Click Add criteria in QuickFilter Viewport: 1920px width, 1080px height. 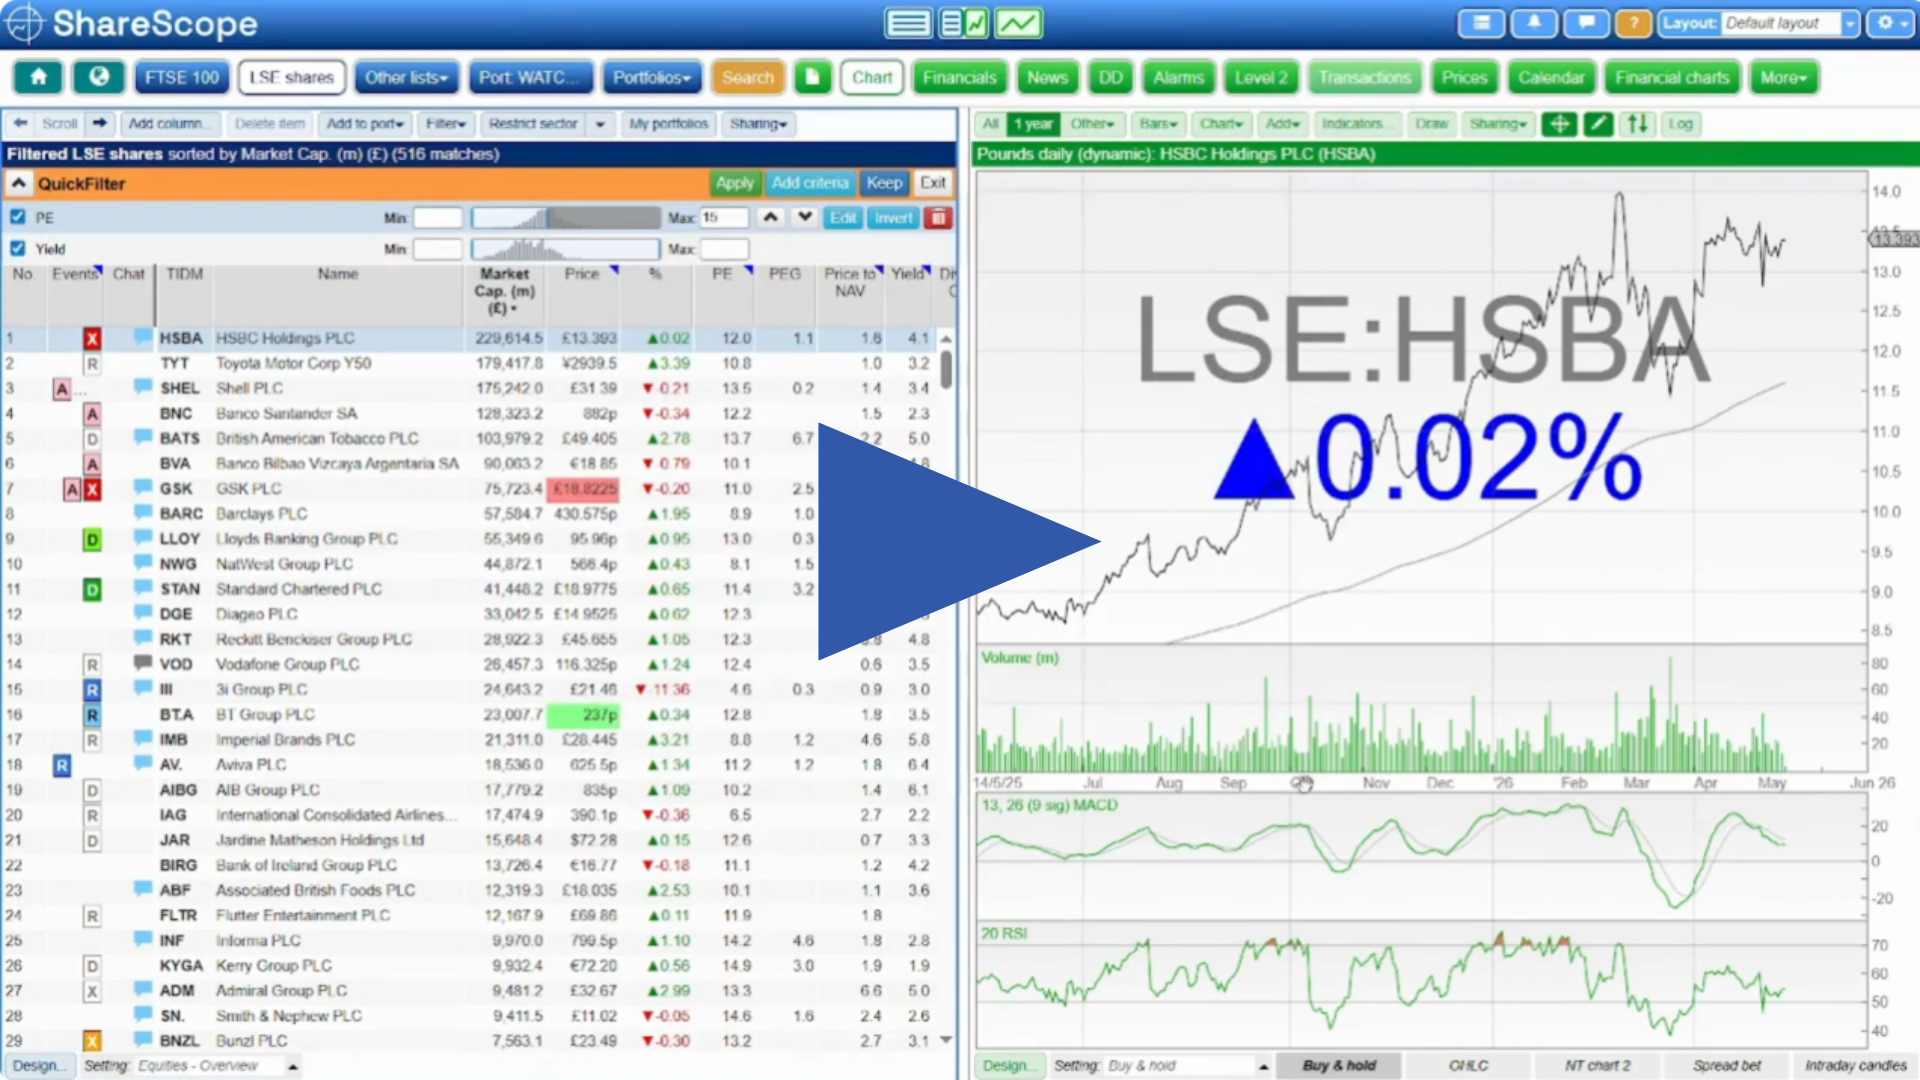(x=810, y=183)
